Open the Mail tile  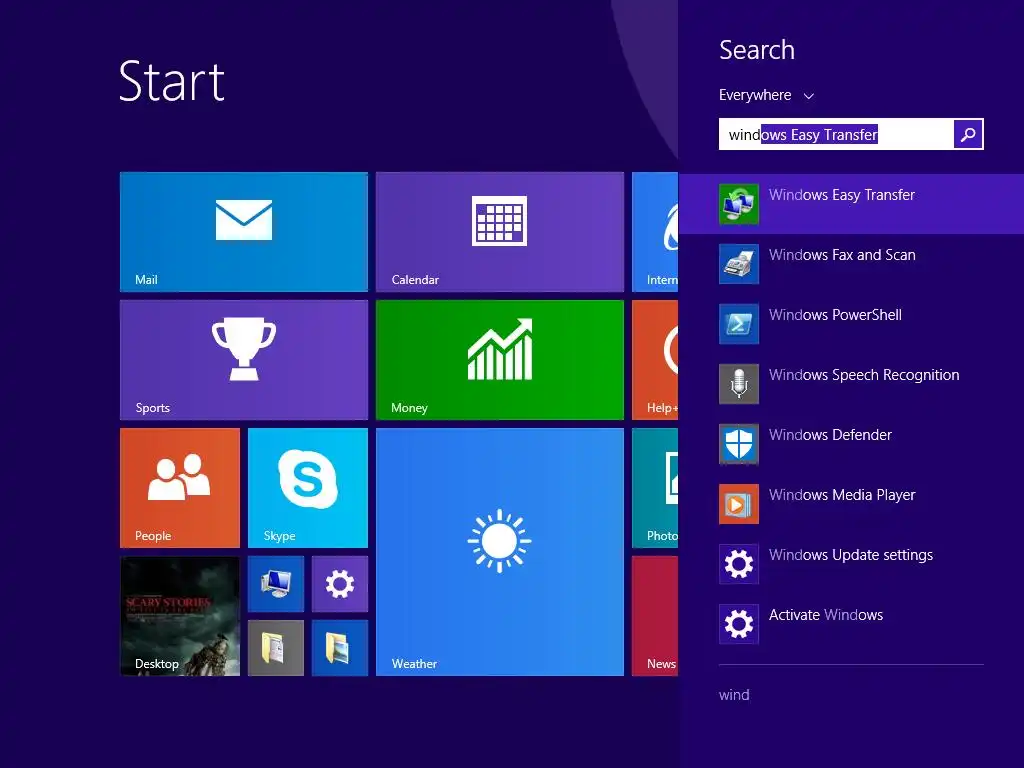pos(244,232)
